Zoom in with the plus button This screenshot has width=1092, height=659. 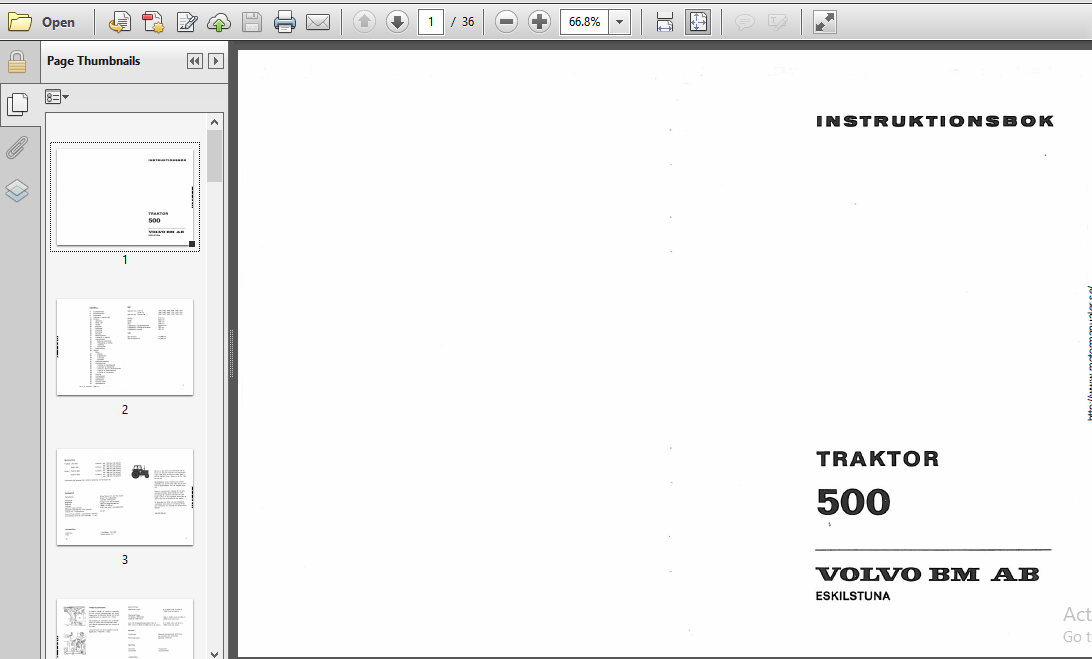[x=539, y=22]
